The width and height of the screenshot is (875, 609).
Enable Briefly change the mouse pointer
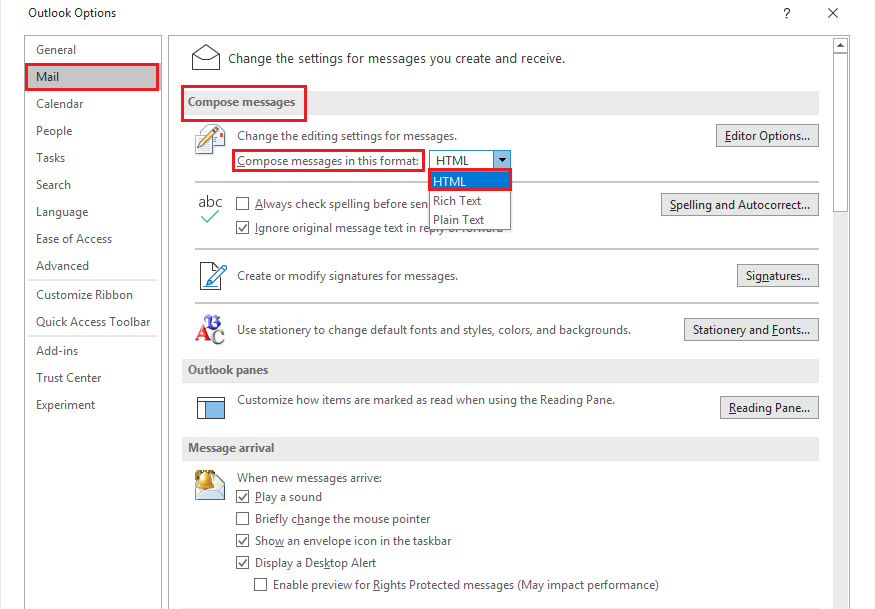[x=242, y=519]
